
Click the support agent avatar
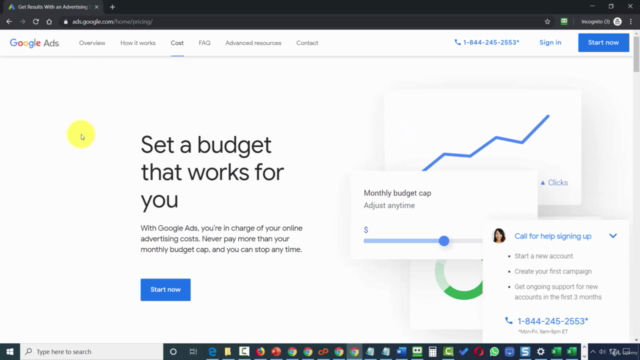tap(499, 236)
